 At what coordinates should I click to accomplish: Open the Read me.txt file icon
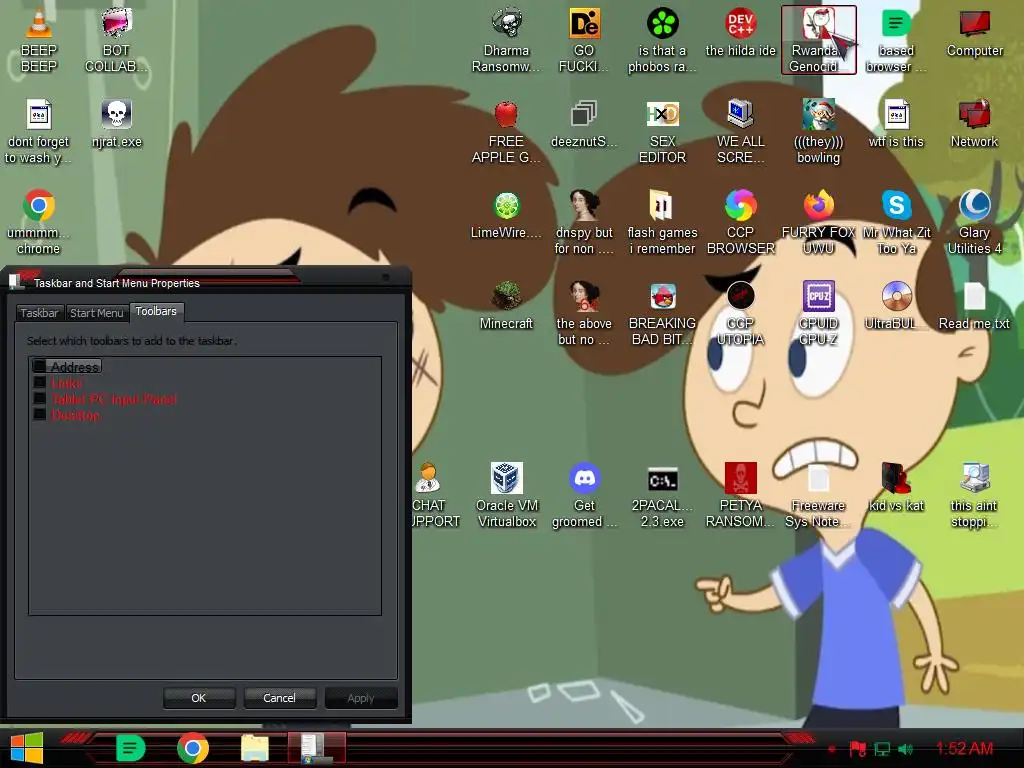point(974,306)
